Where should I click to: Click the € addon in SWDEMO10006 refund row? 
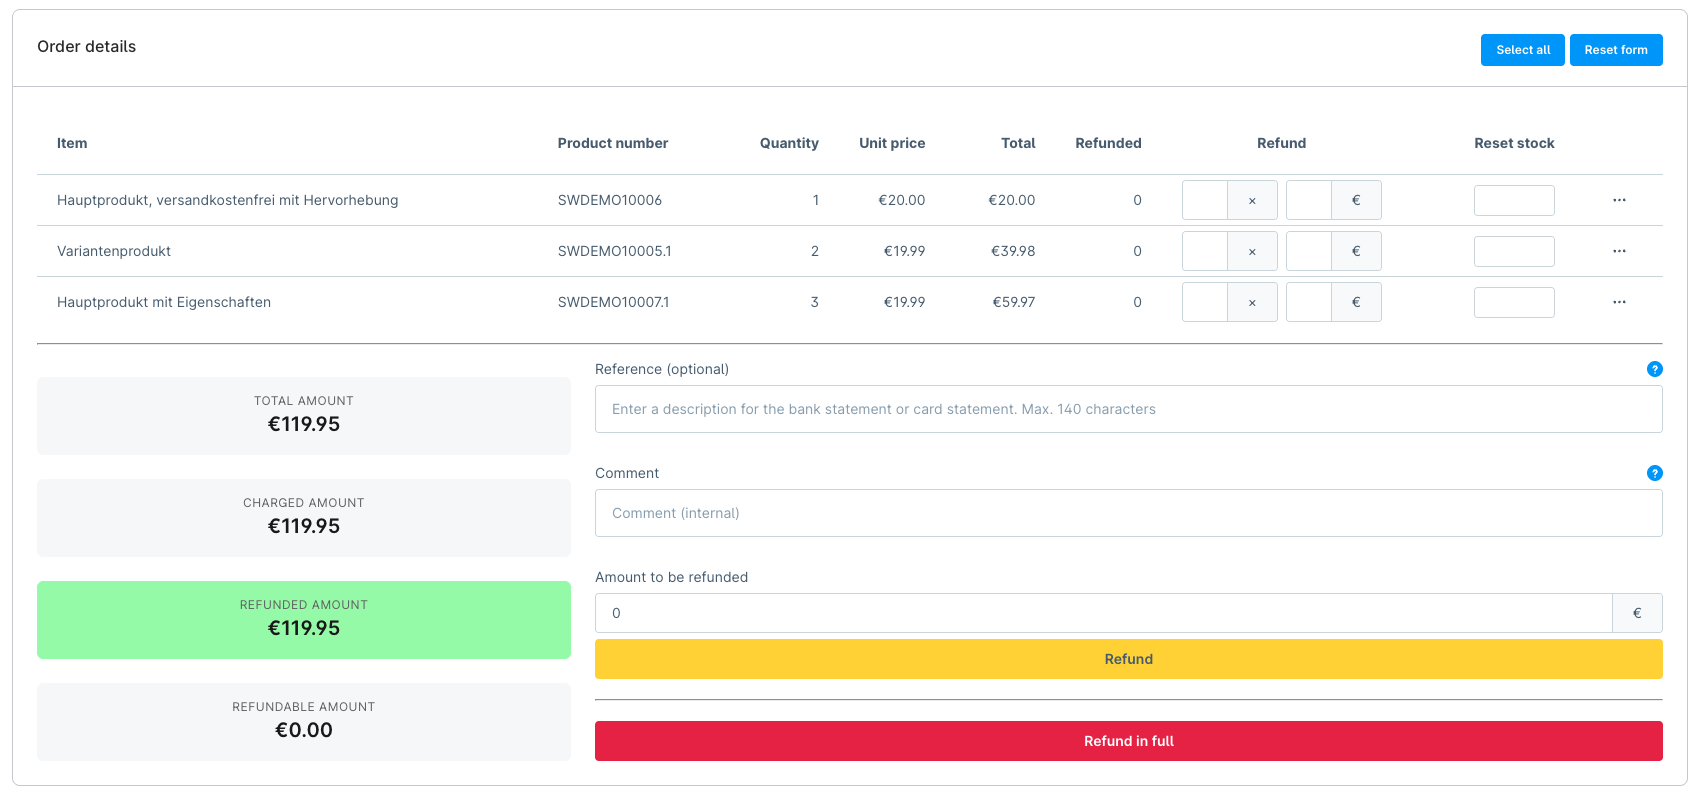[x=1356, y=200]
